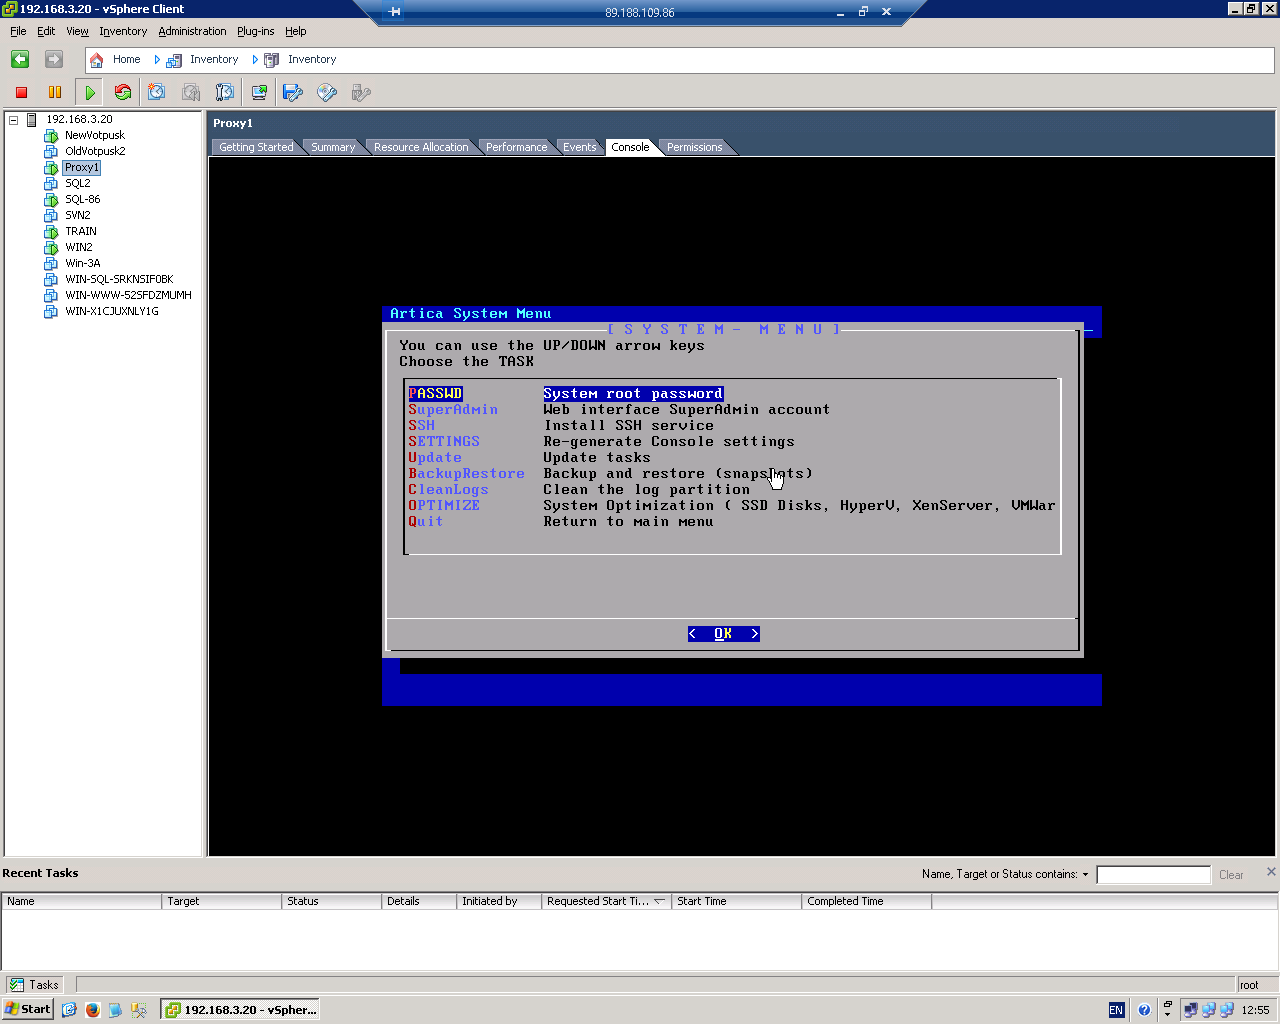Open the View menu

click(x=77, y=31)
